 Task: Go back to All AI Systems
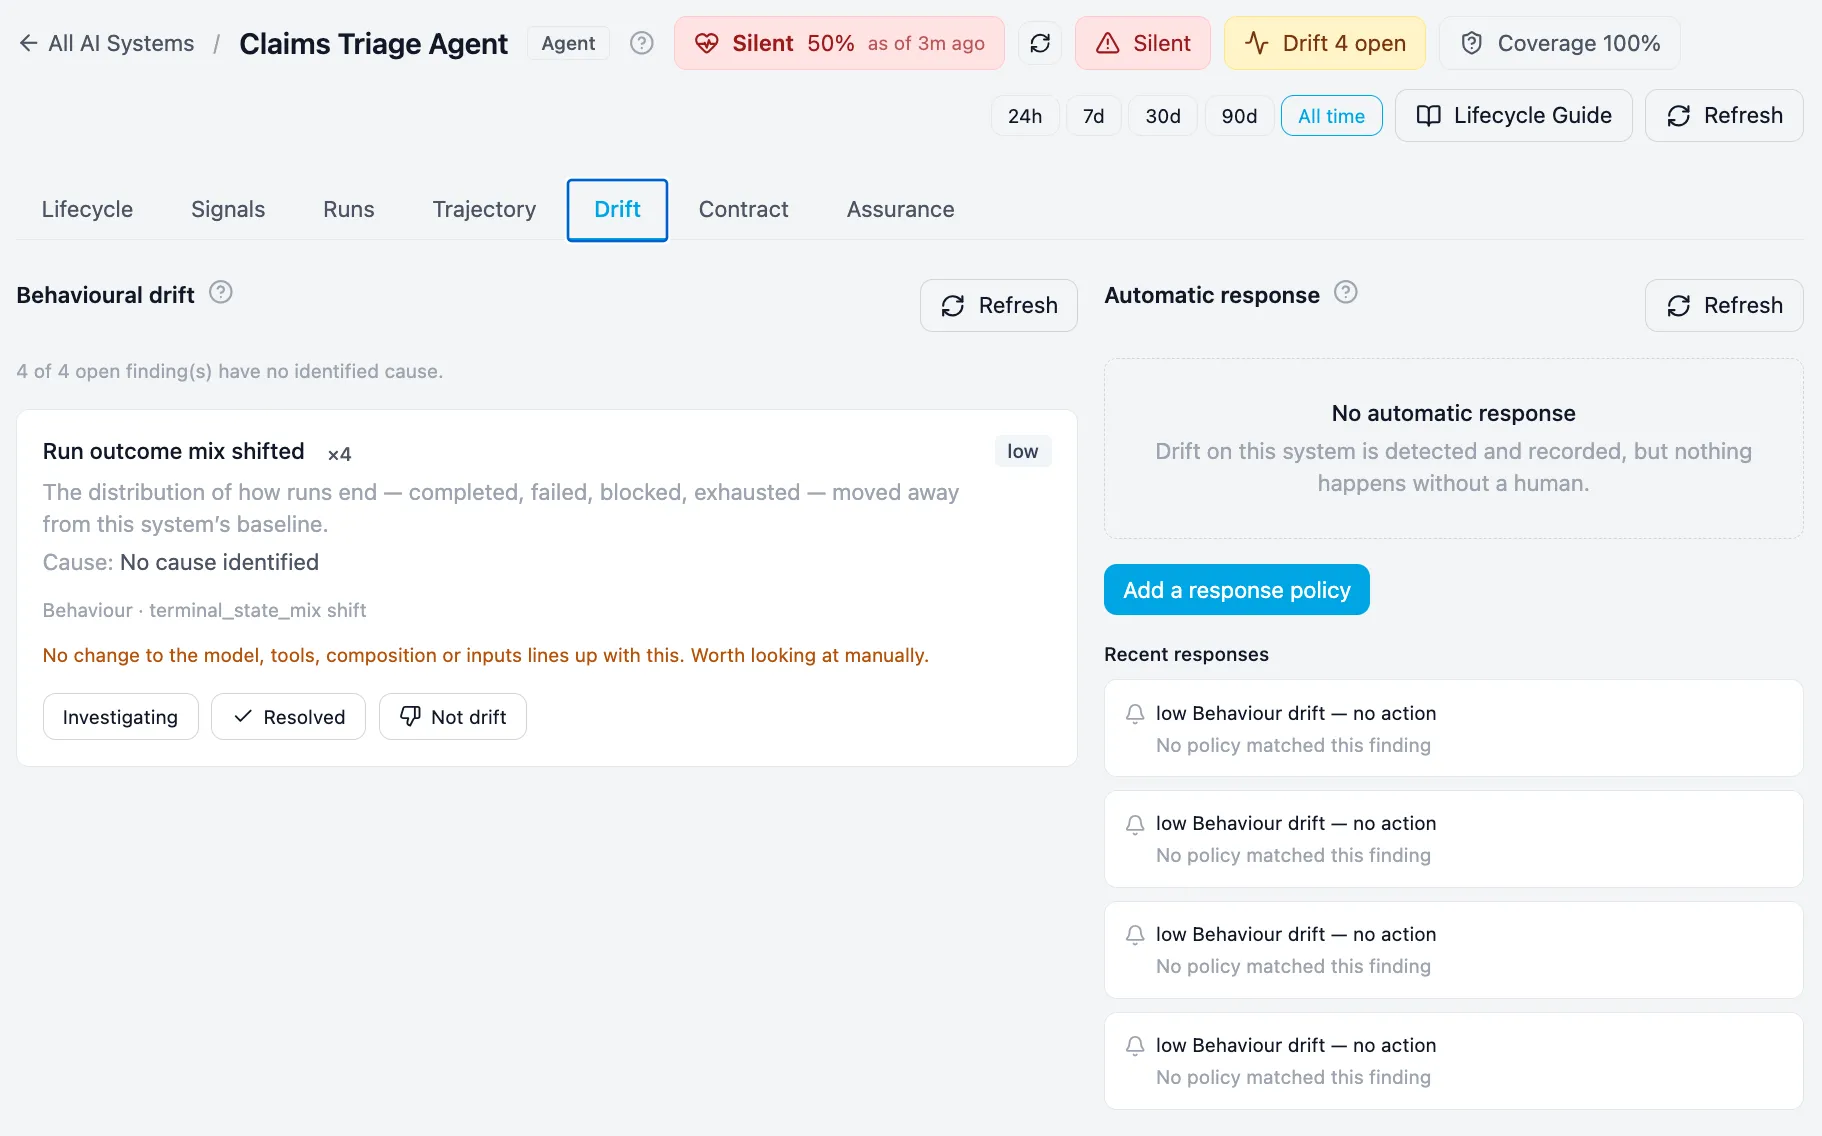click(x=106, y=43)
